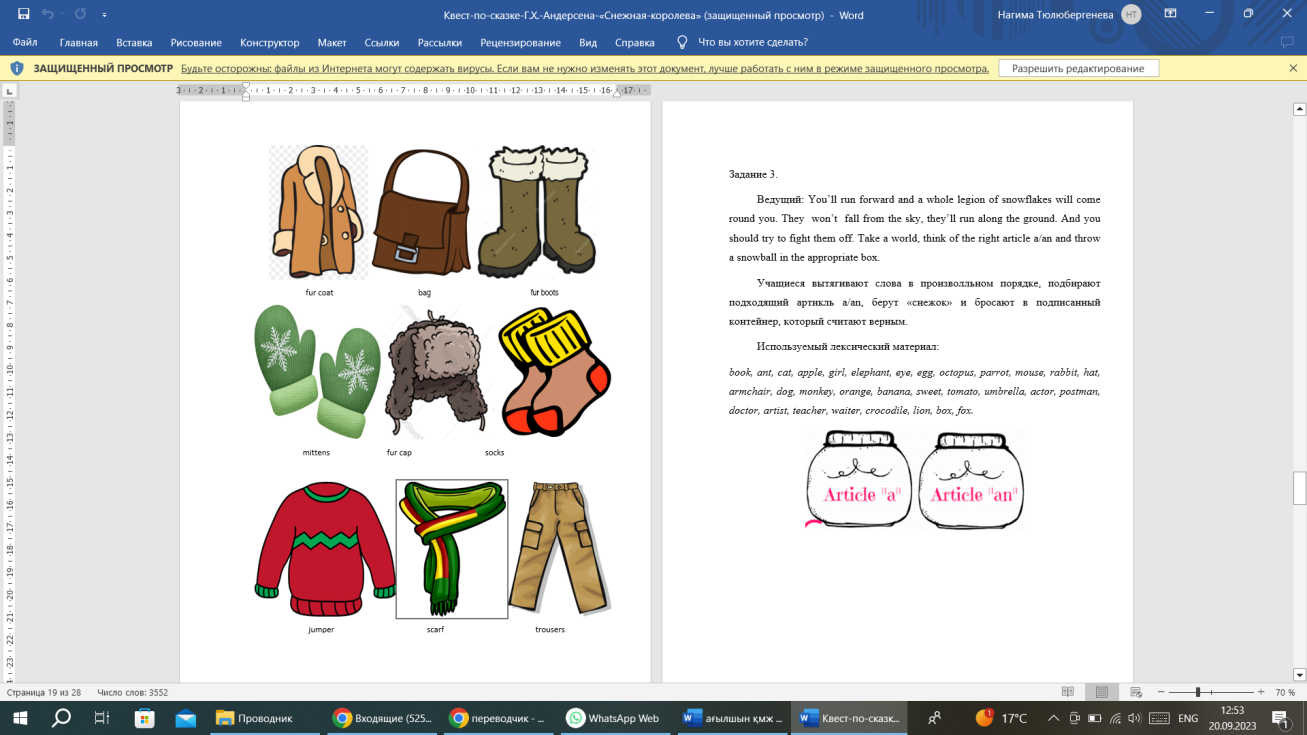Click the tab selector at ruler corner
This screenshot has height=735, width=1307.
point(10,91)
